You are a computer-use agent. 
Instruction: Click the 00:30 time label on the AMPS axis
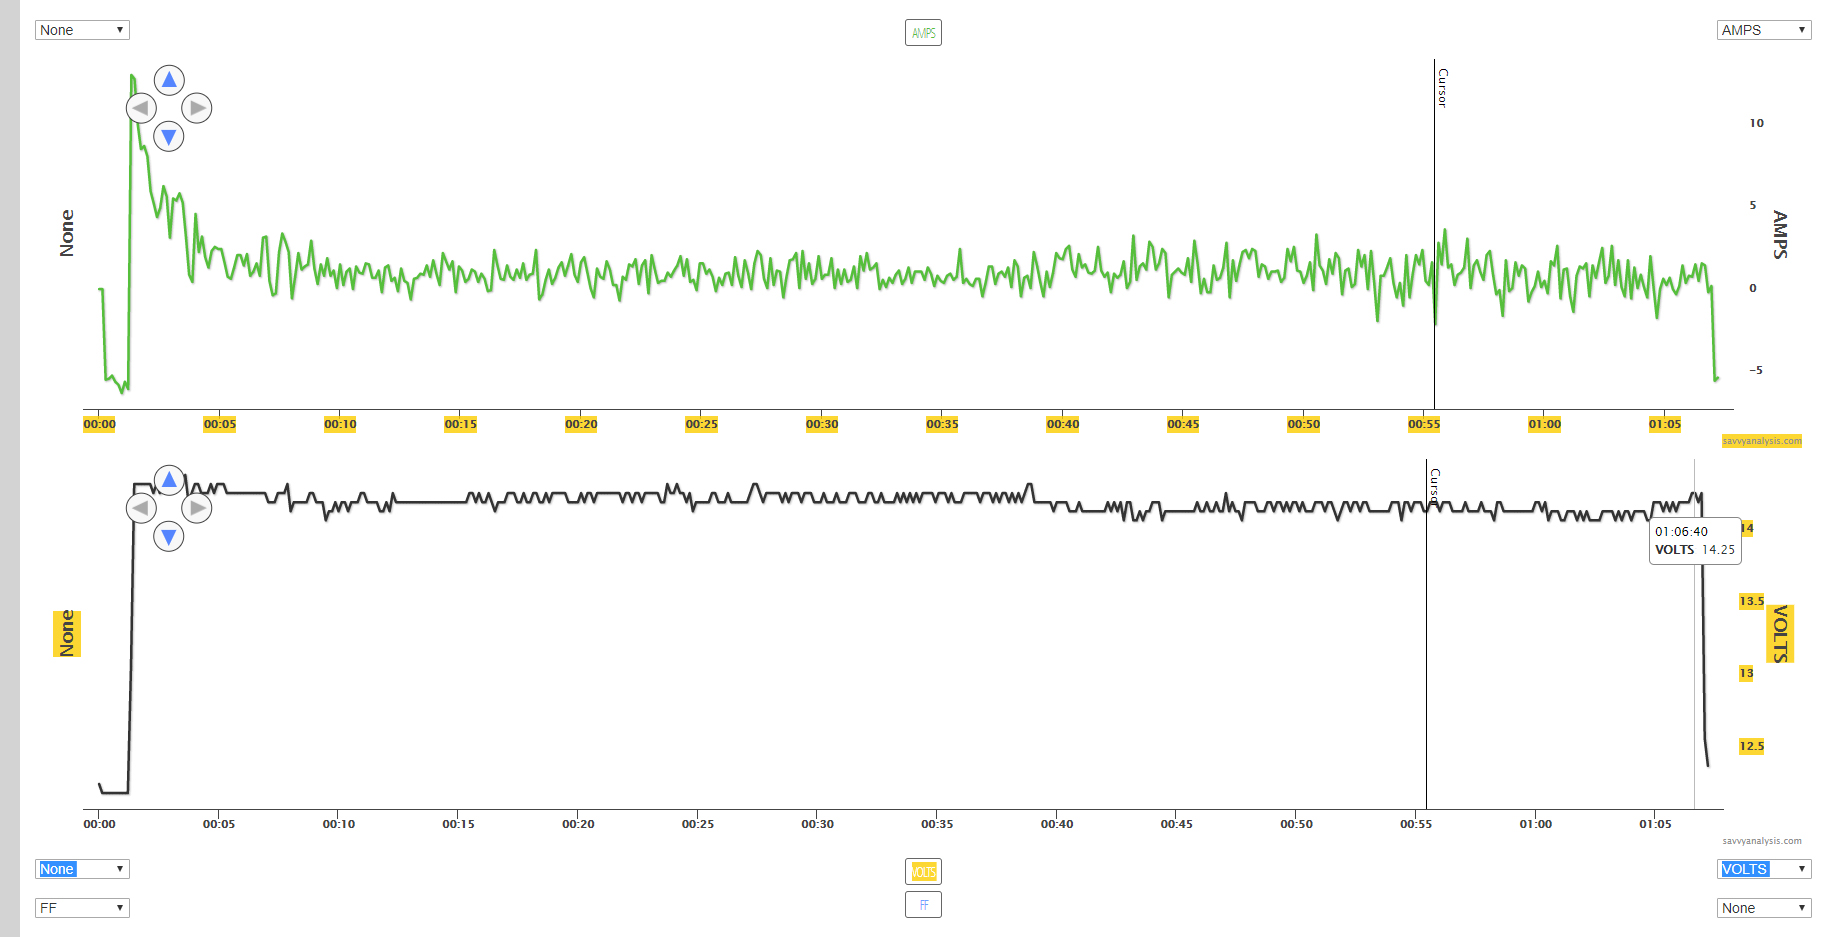click(x=822, y=424)
